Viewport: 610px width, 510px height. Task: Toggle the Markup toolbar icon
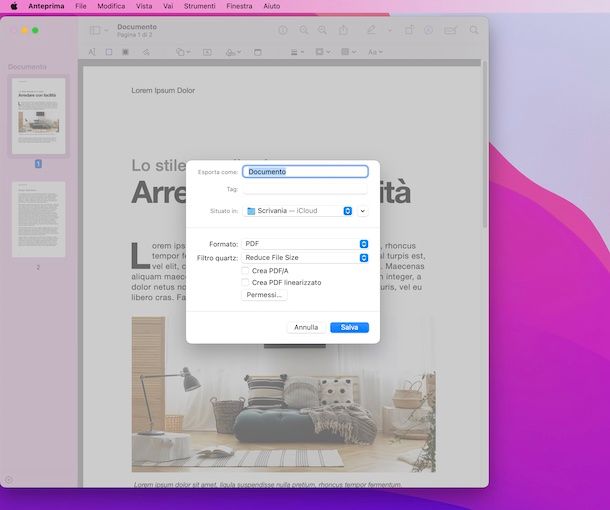[x=428, y=30]
